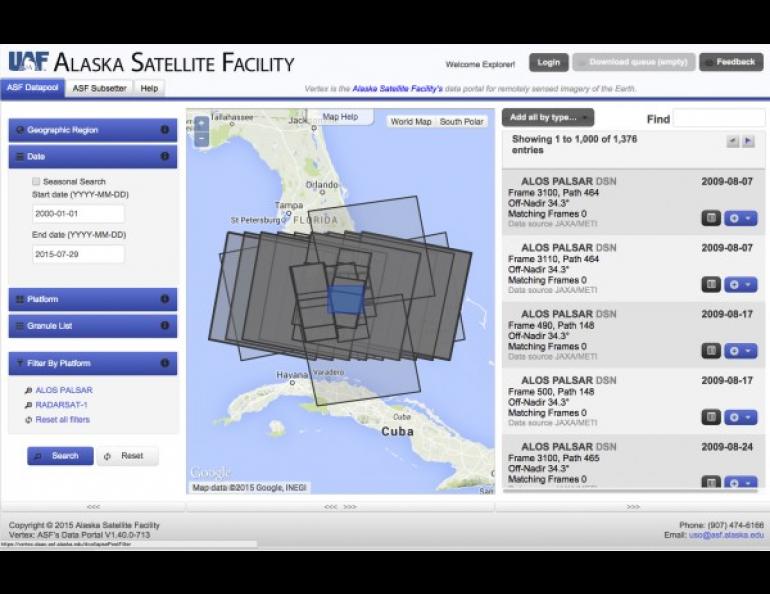Open info icon for Filter By Platform
The image size is (770, 594).
point(165,363)
